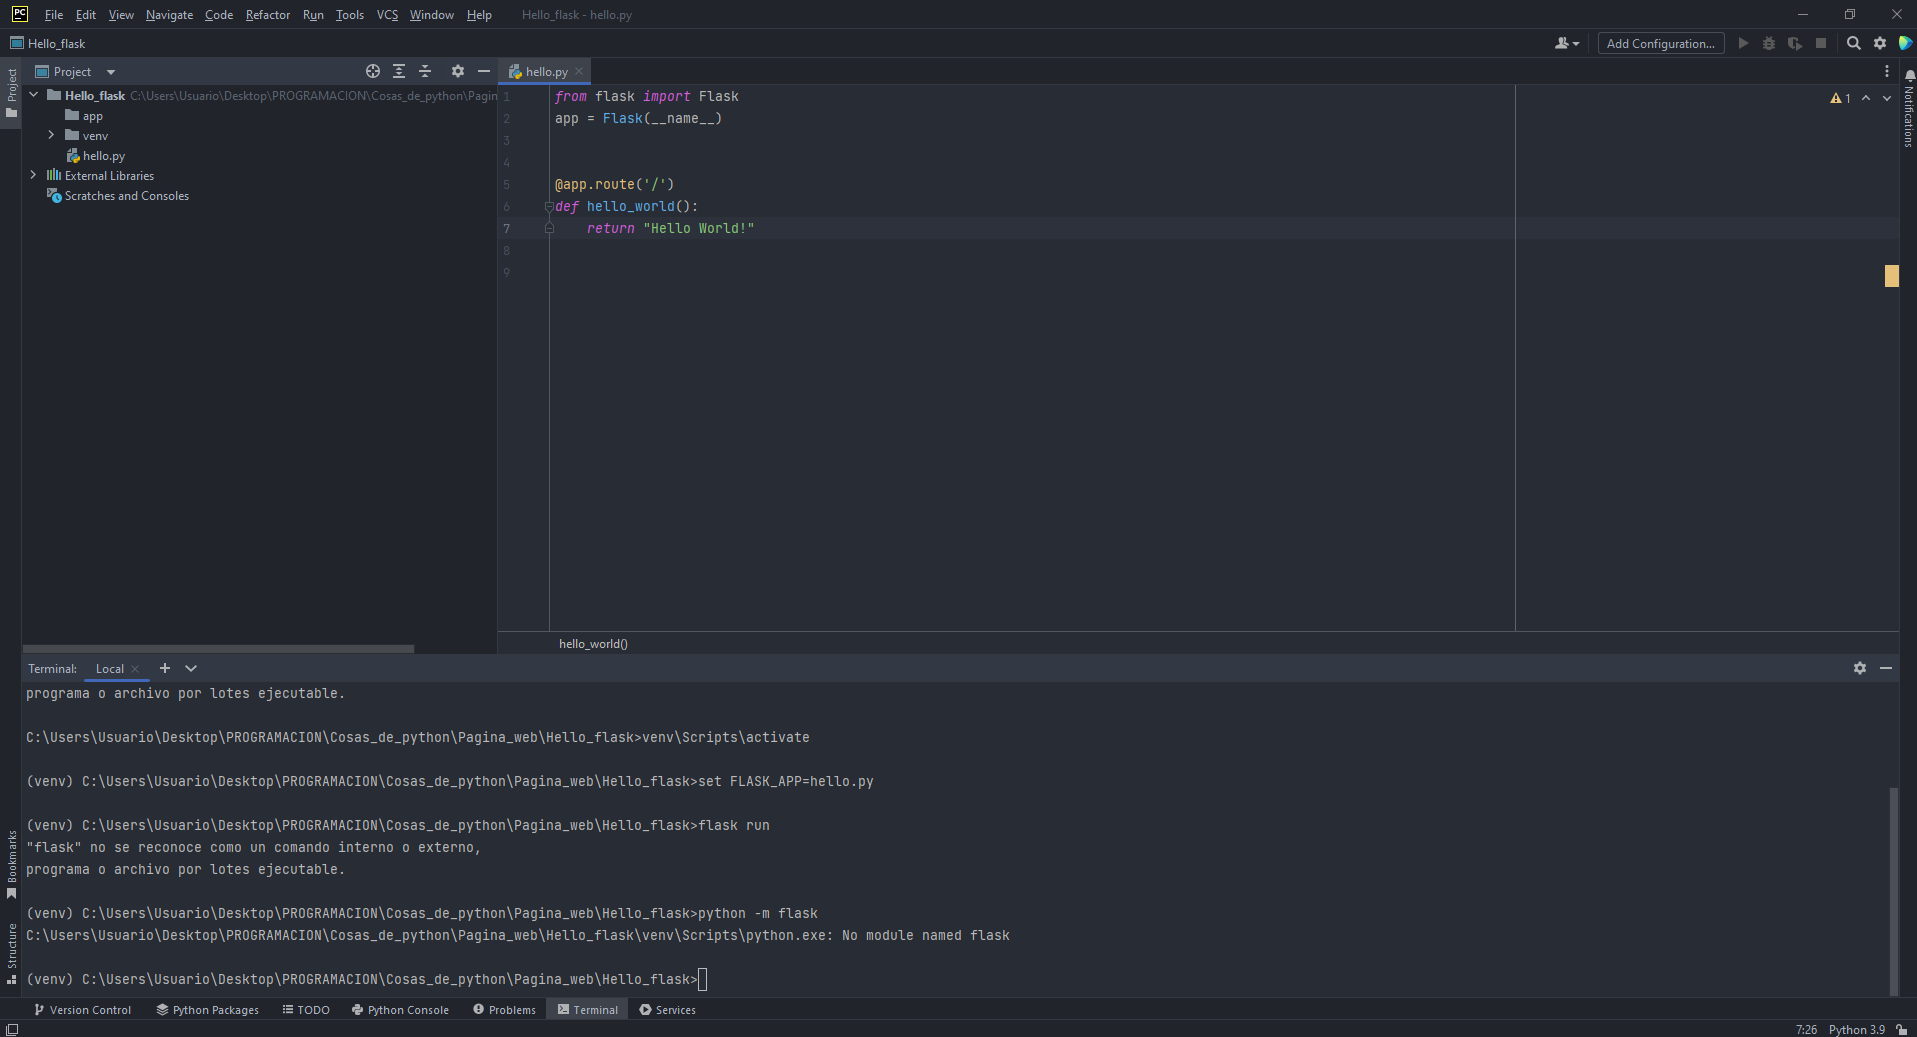Fold the hello_world function
This screenshot has height=1037, width=1917.
click(549, 206)
